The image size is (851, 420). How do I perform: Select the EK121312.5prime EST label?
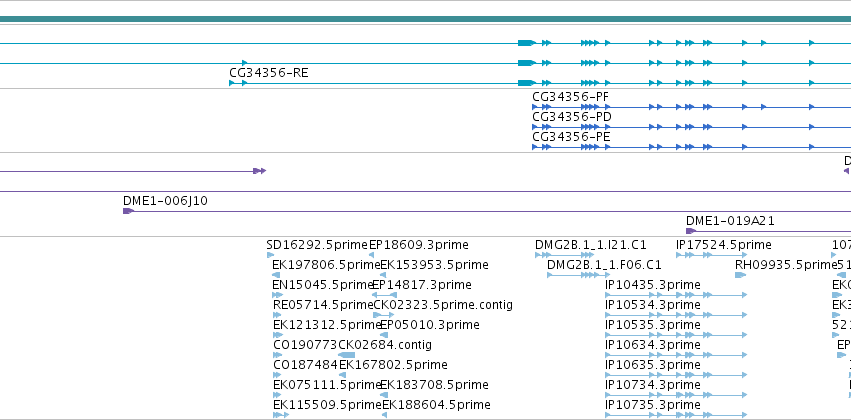[326, 325]
